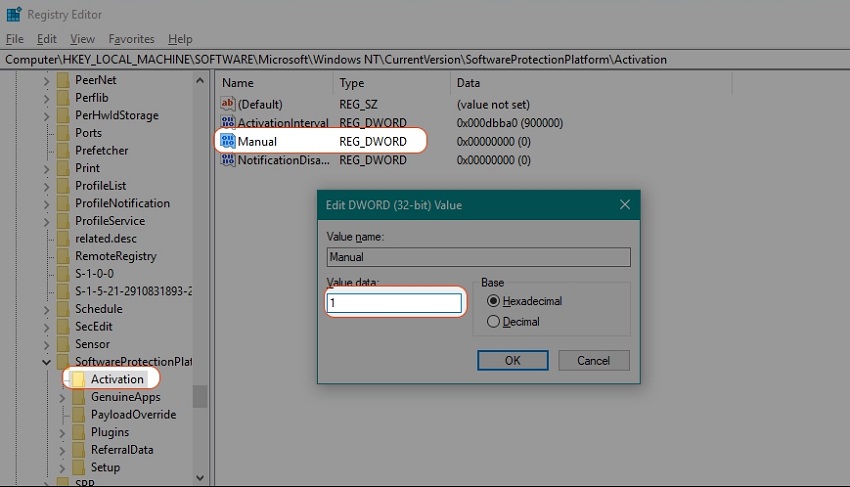Expand the PeerNet key

46,81
